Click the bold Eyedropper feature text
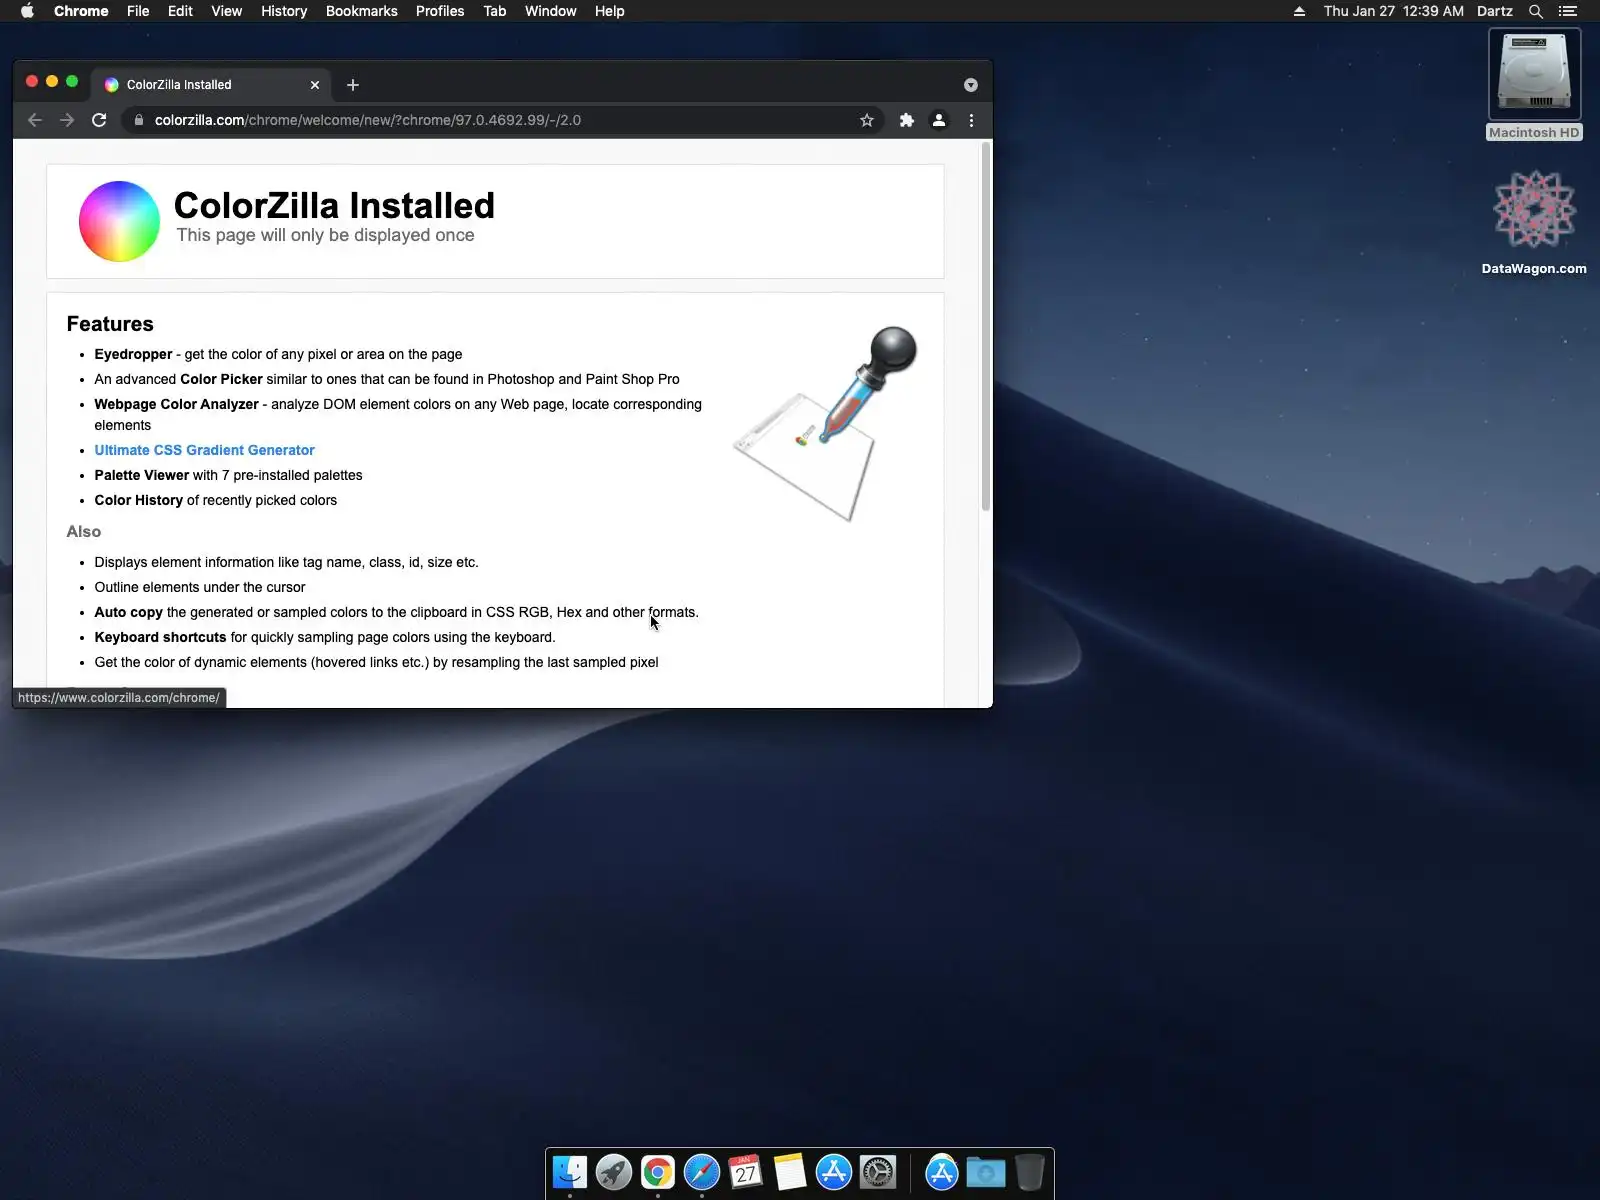The width and height of the screenshot is (1600, 1200). 133,354
